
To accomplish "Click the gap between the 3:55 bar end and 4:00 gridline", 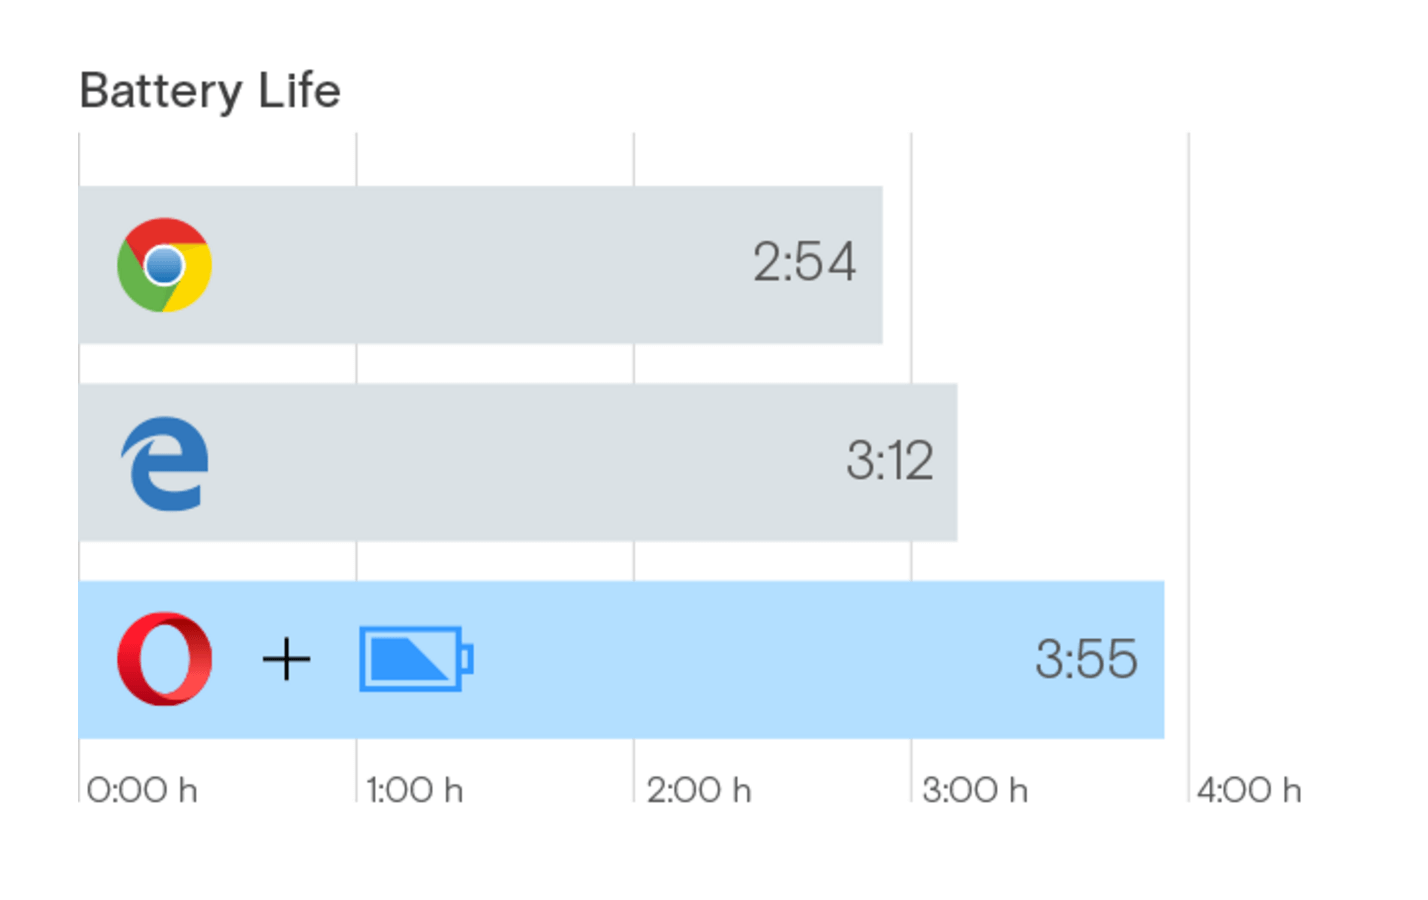I will click(1177, 660).
